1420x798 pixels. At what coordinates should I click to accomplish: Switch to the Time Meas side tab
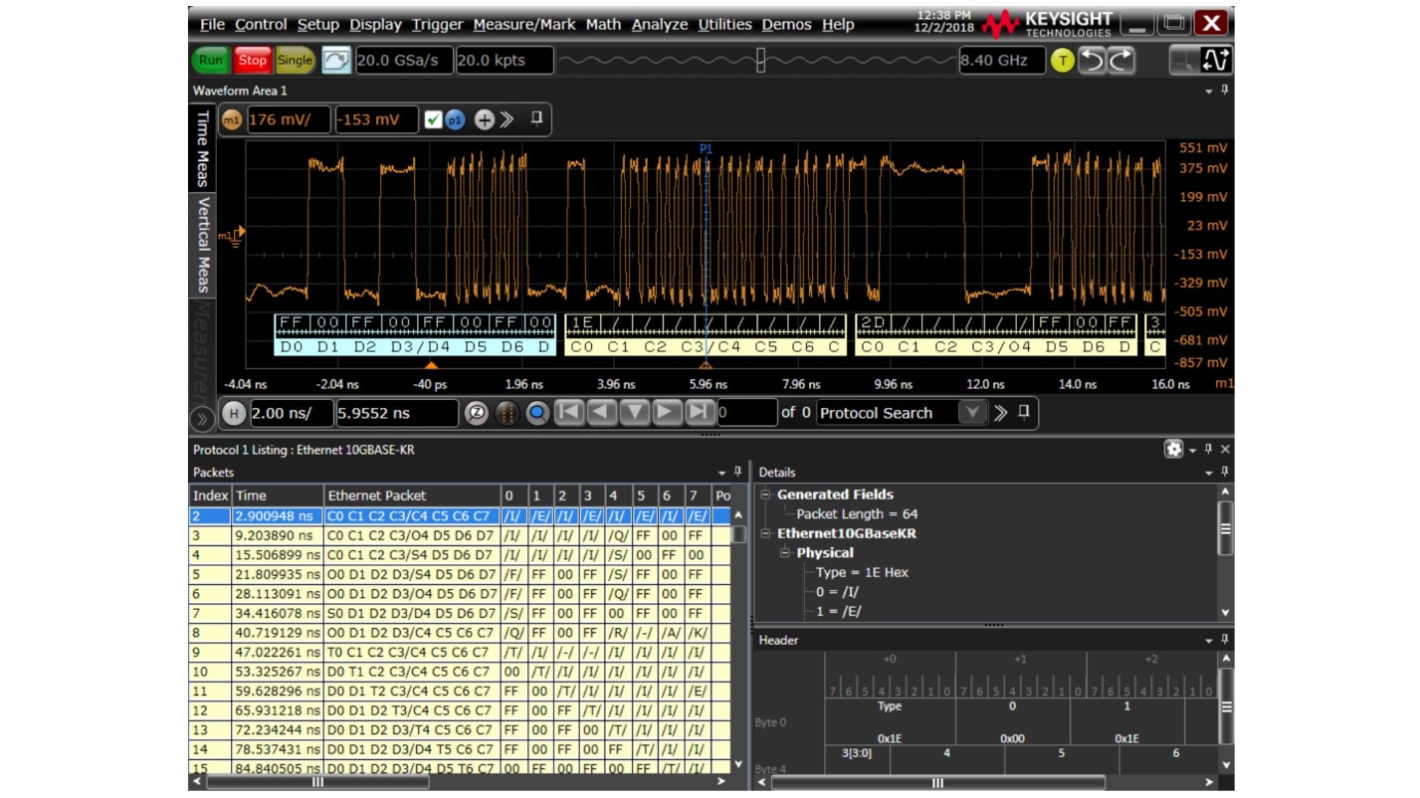click(x=203, y=147)
